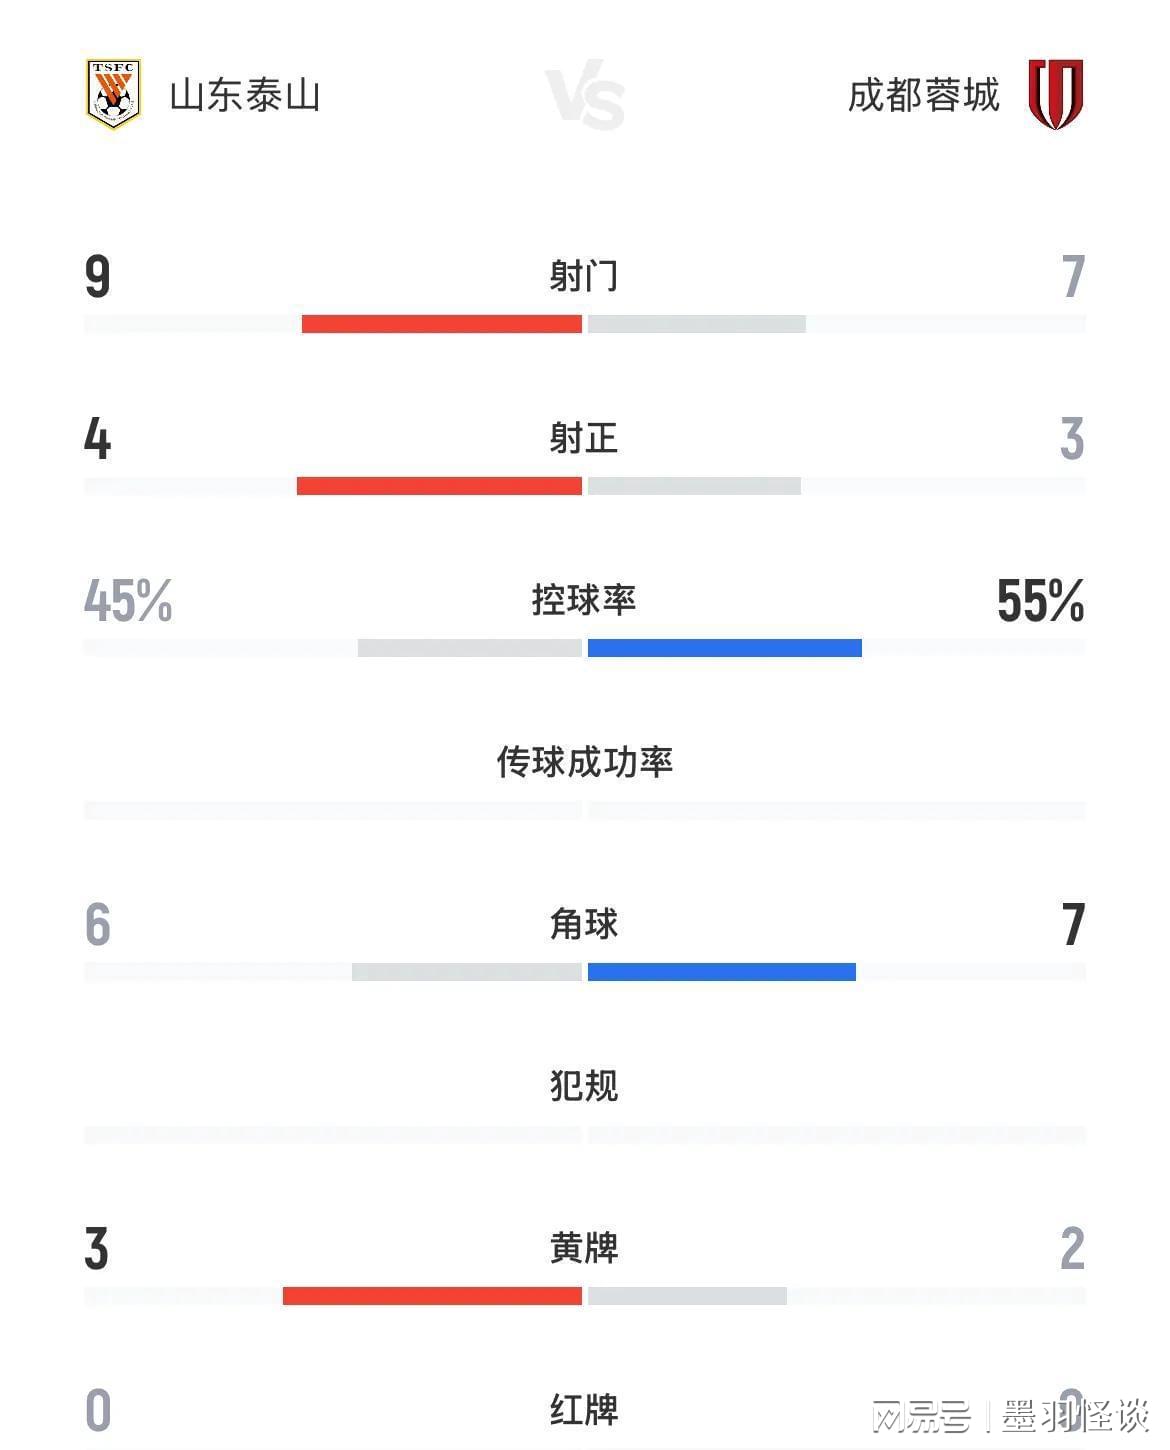Select the 控球率 stat label
The image size is (1170, 1450).
click(x=584, y=600)
